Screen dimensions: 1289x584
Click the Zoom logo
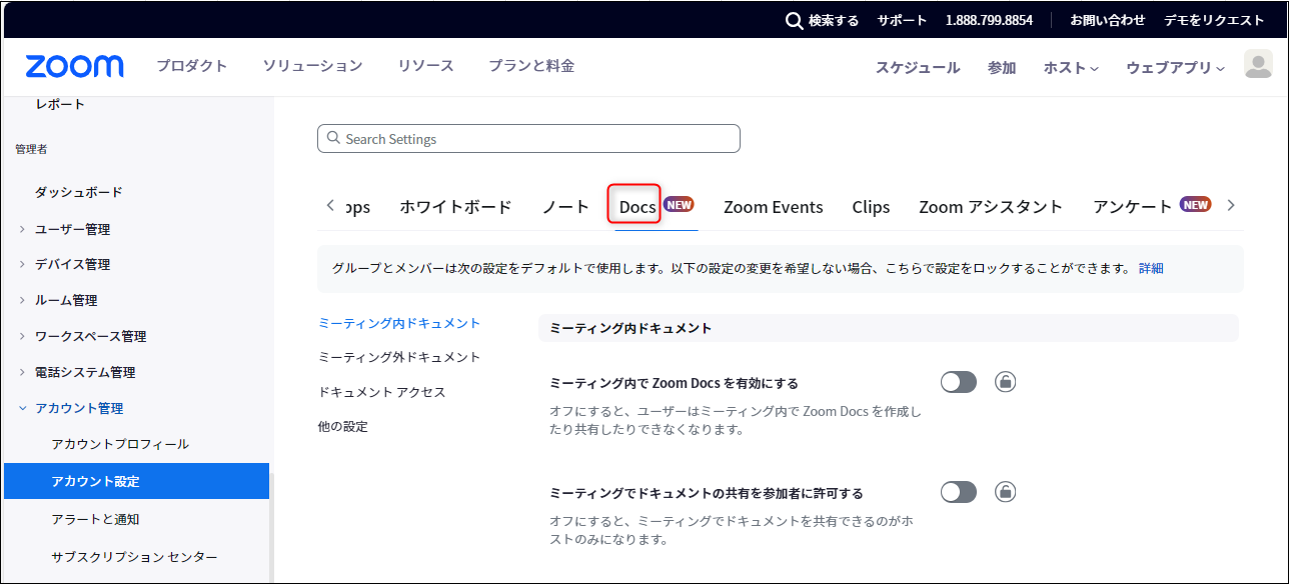(75, 65)
